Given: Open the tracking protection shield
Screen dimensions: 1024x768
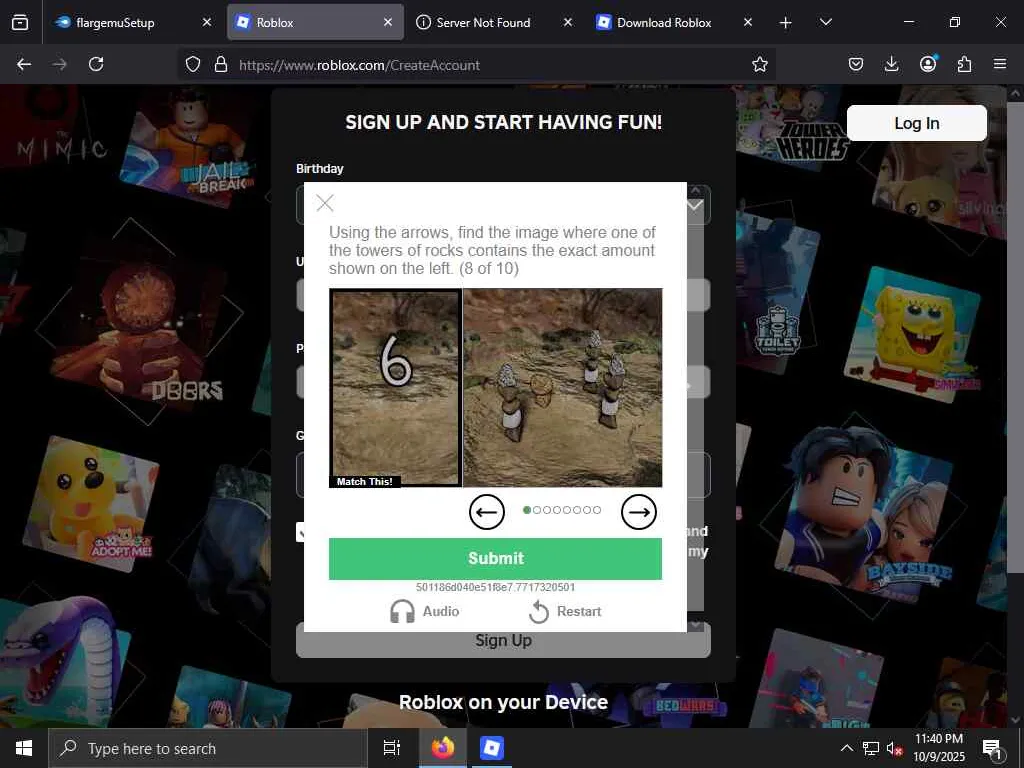Looking at the screenshot, I should pos(193,65).
